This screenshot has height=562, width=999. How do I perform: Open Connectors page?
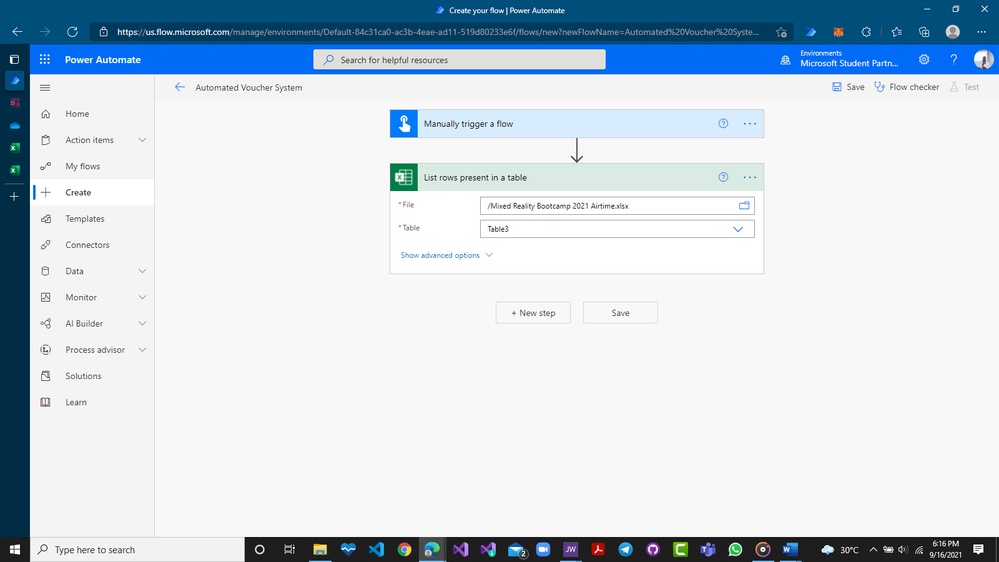92,244
